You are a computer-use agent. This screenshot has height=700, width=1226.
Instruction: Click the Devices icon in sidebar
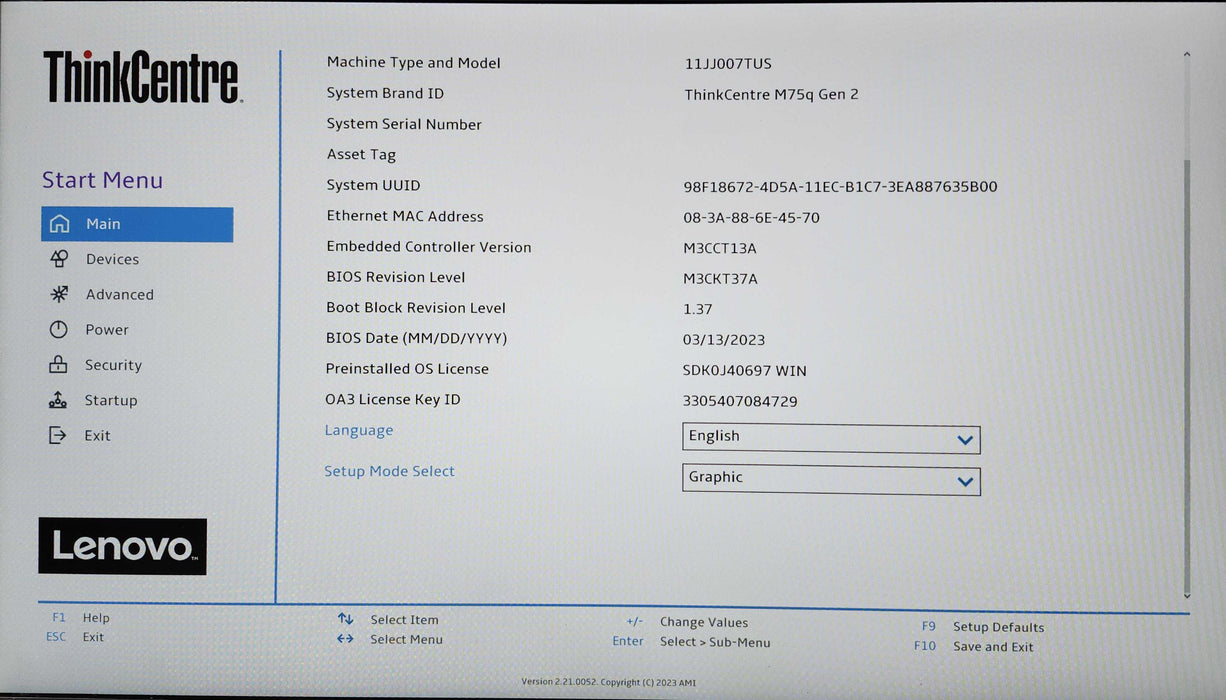59,259
